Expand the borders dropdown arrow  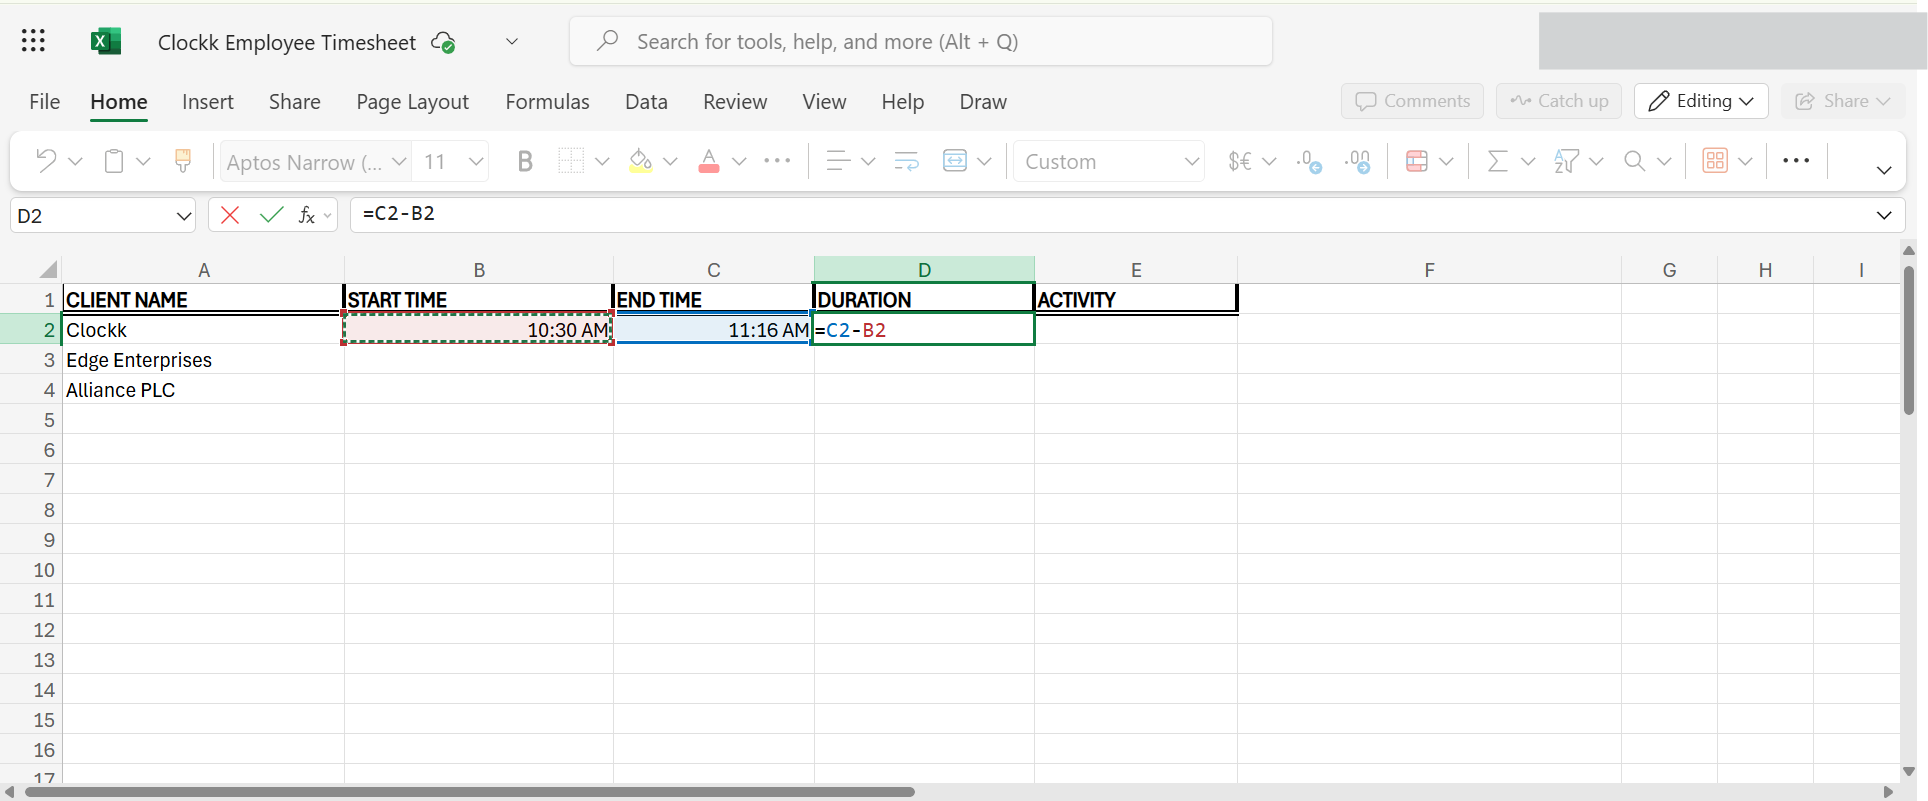(x=602, y=161)
